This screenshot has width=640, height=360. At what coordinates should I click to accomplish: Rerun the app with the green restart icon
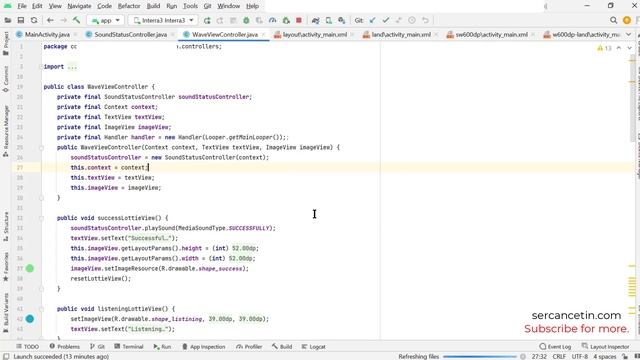point(207,20)
